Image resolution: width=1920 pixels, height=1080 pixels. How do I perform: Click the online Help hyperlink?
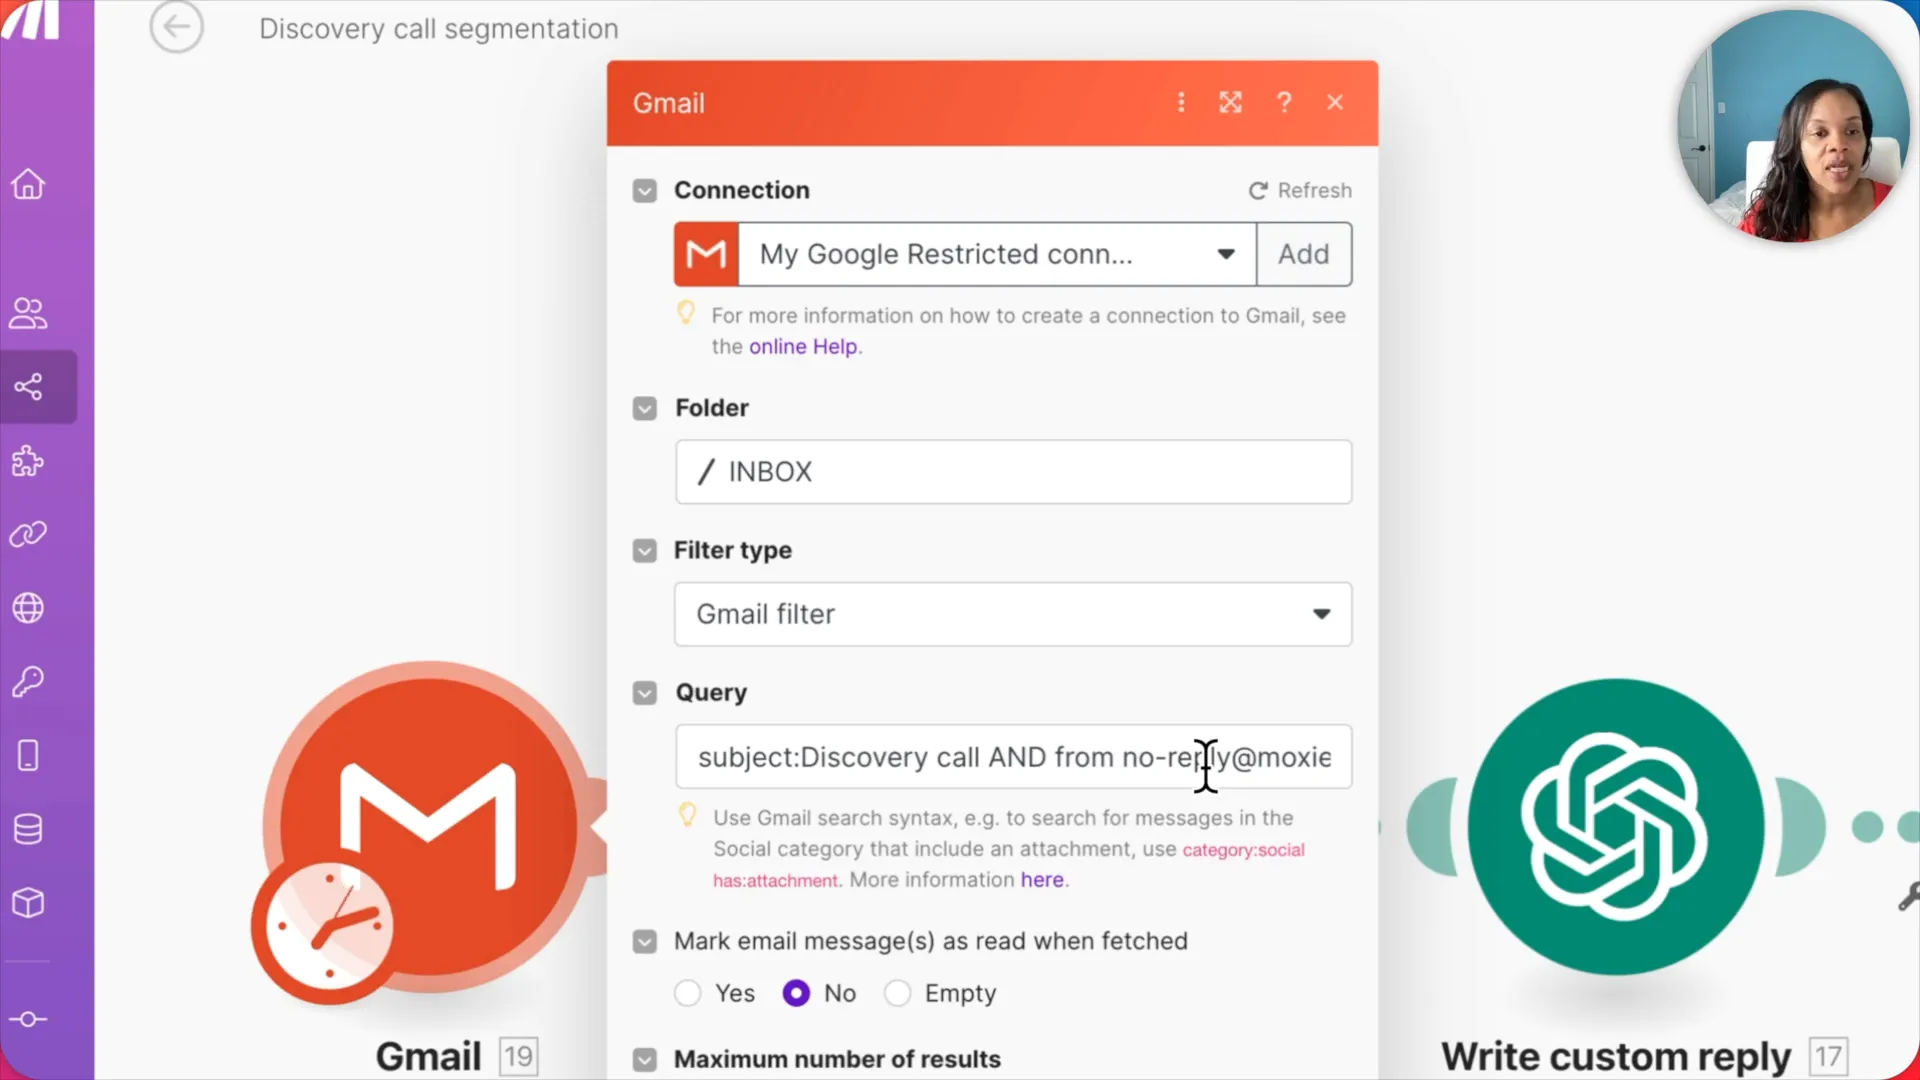[x=802, y=345]
